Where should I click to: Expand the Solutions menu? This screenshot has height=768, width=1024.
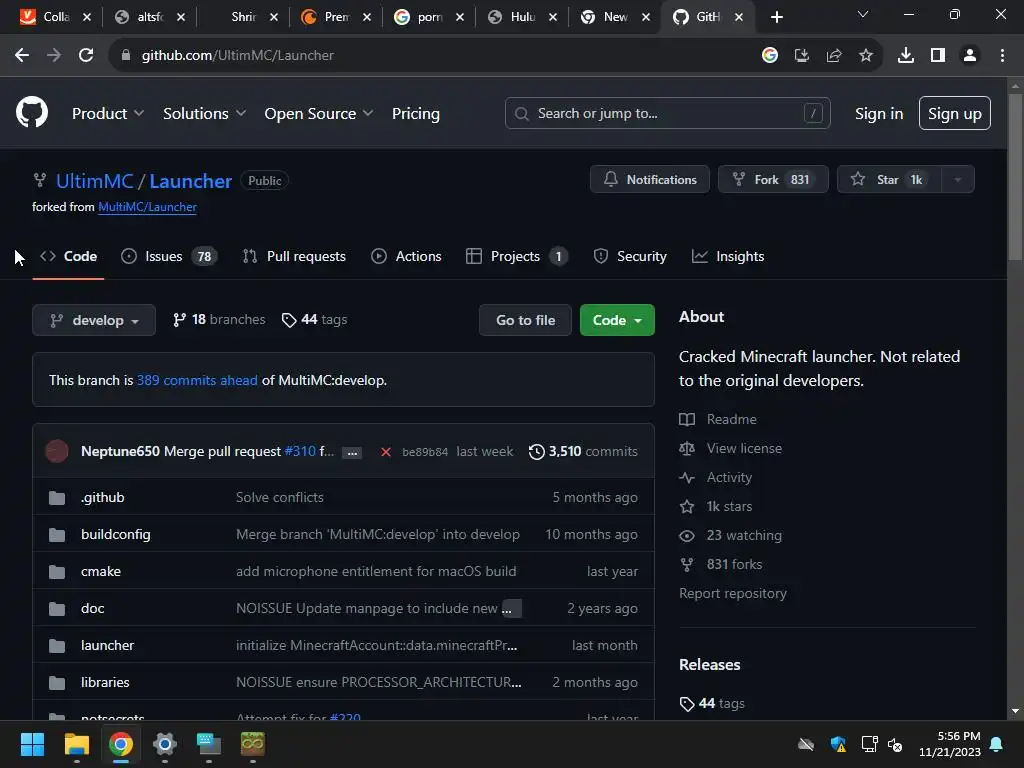point(204,114)
